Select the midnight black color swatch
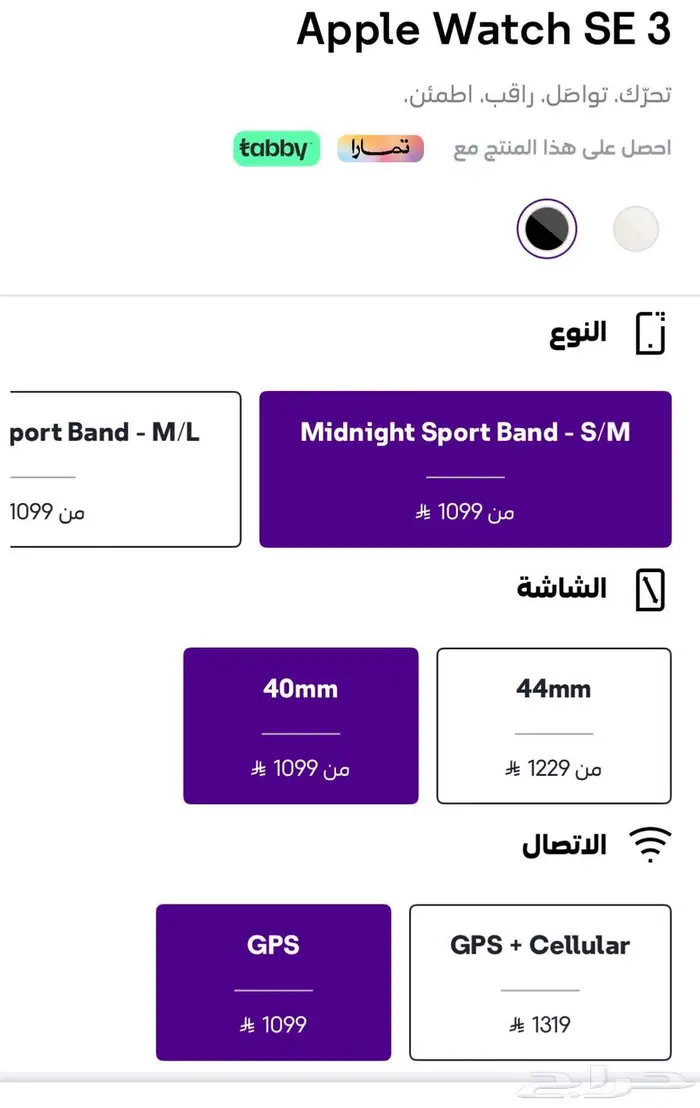Screen dimensions: 700x1108 coord(546,228)
